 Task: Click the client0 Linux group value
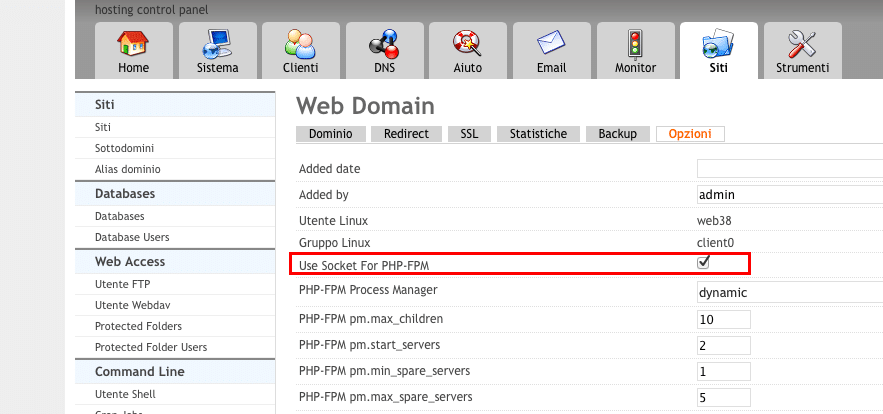point(715,243)
